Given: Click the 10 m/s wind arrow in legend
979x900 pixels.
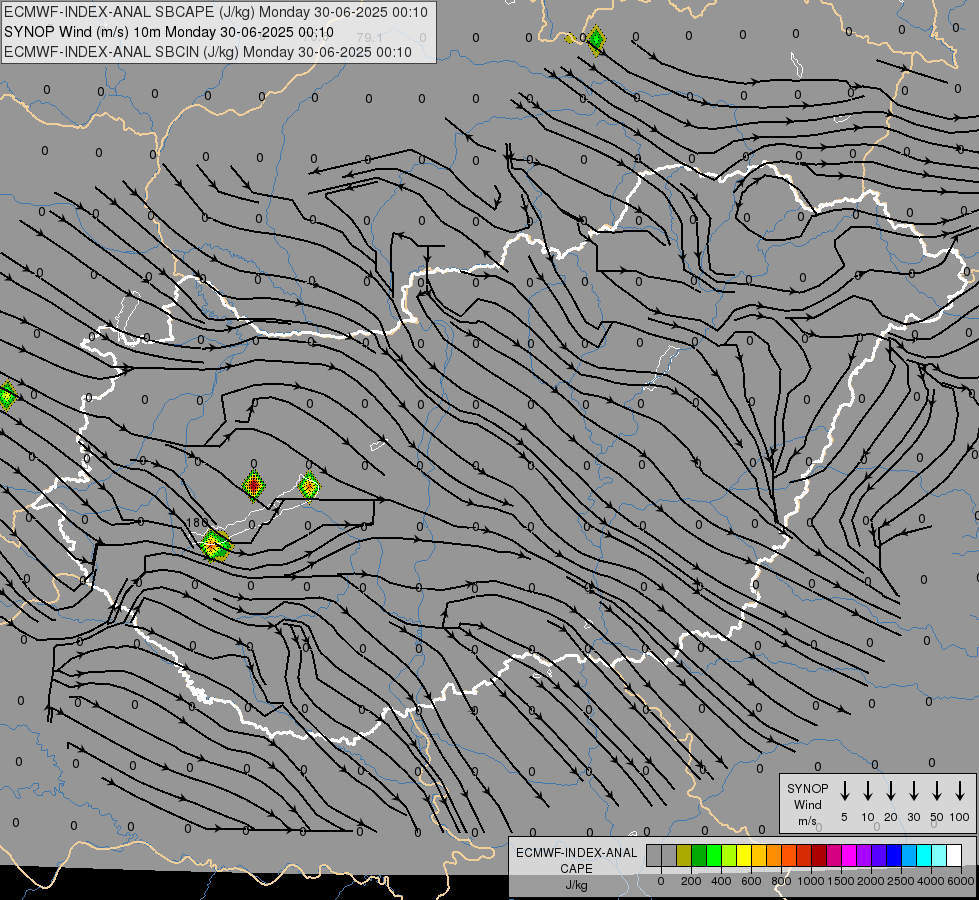Looking at the screenshot, I should coord(867,791).
